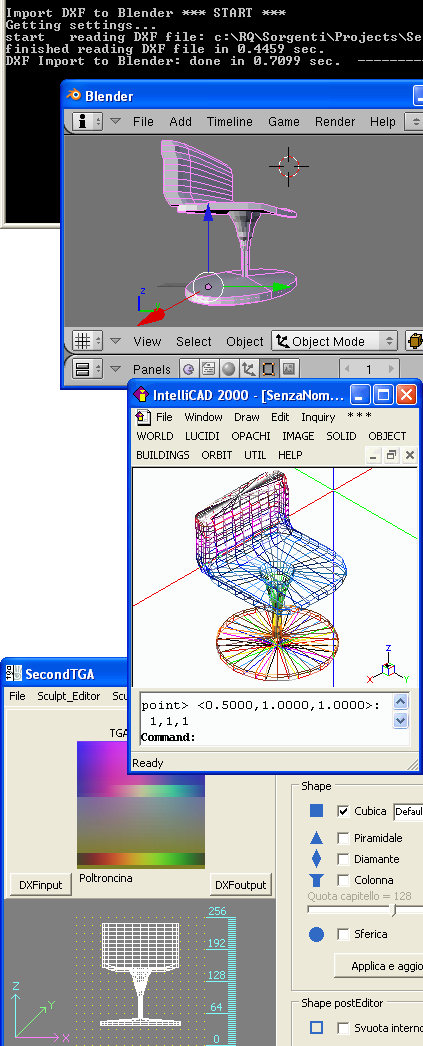Open the Blender Render menu
The width and height of the screenshot is (423, 1046).
point(335,121)
